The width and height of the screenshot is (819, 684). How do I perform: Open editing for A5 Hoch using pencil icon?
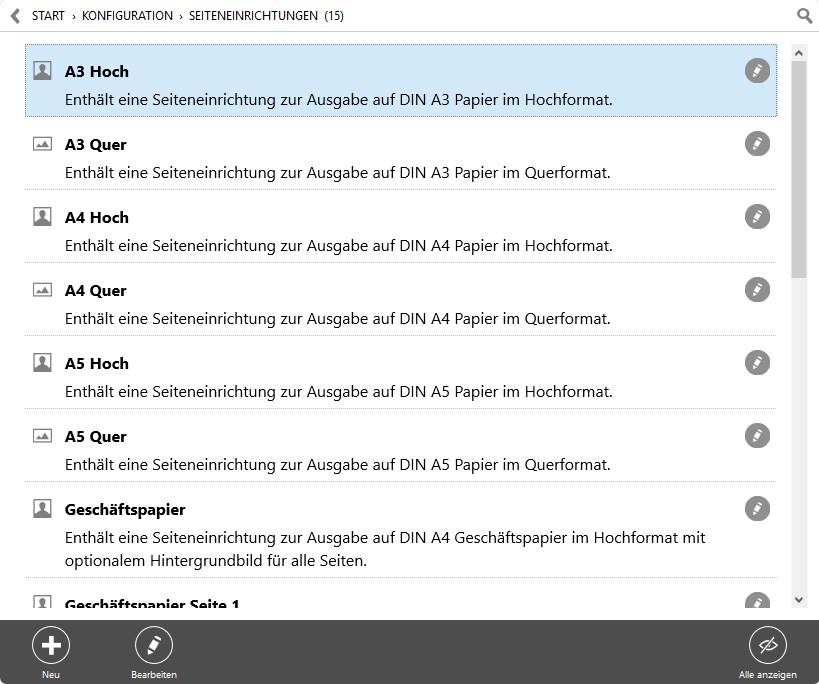coord(757,363)
